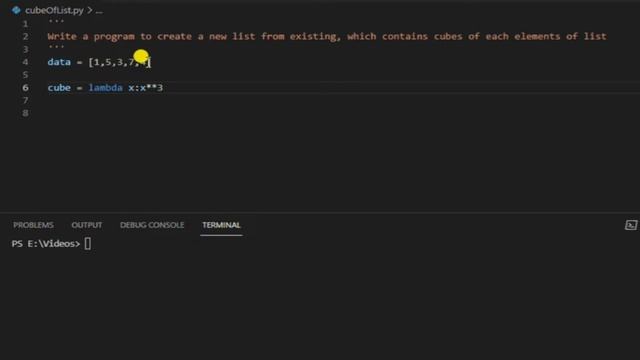Viewport: 640px width, 360px height.
Task: Click the PS E:\Videos> terminal prompt
Action: [46, 244]
